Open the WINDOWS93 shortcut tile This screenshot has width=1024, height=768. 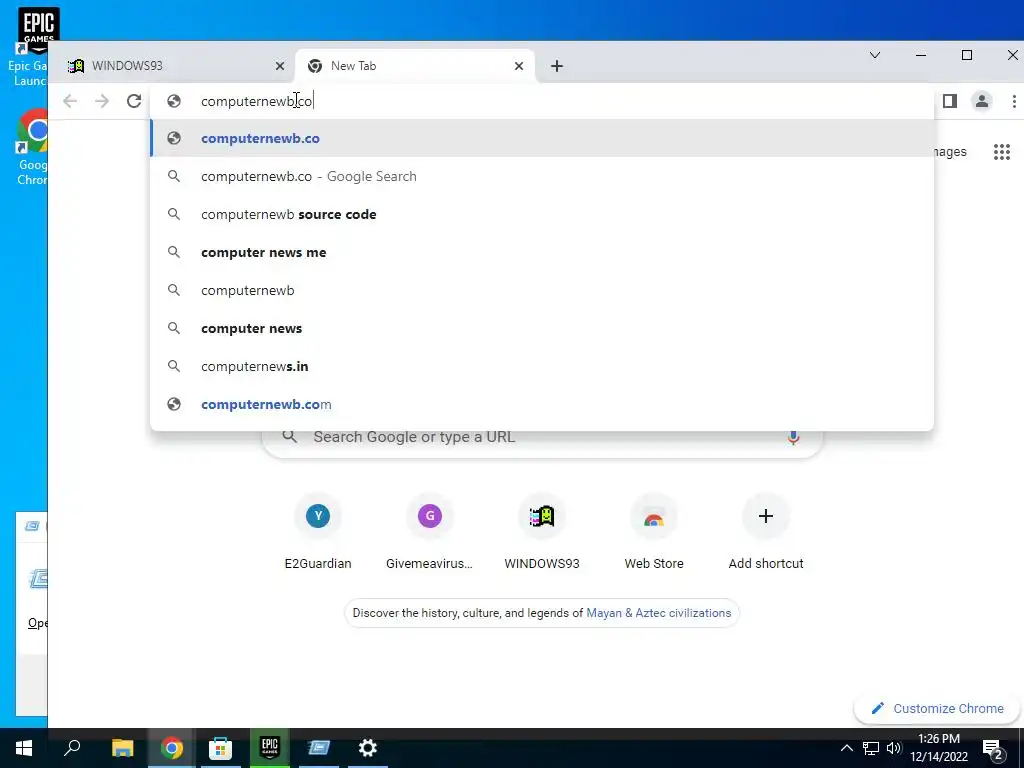tap(542, 533)
